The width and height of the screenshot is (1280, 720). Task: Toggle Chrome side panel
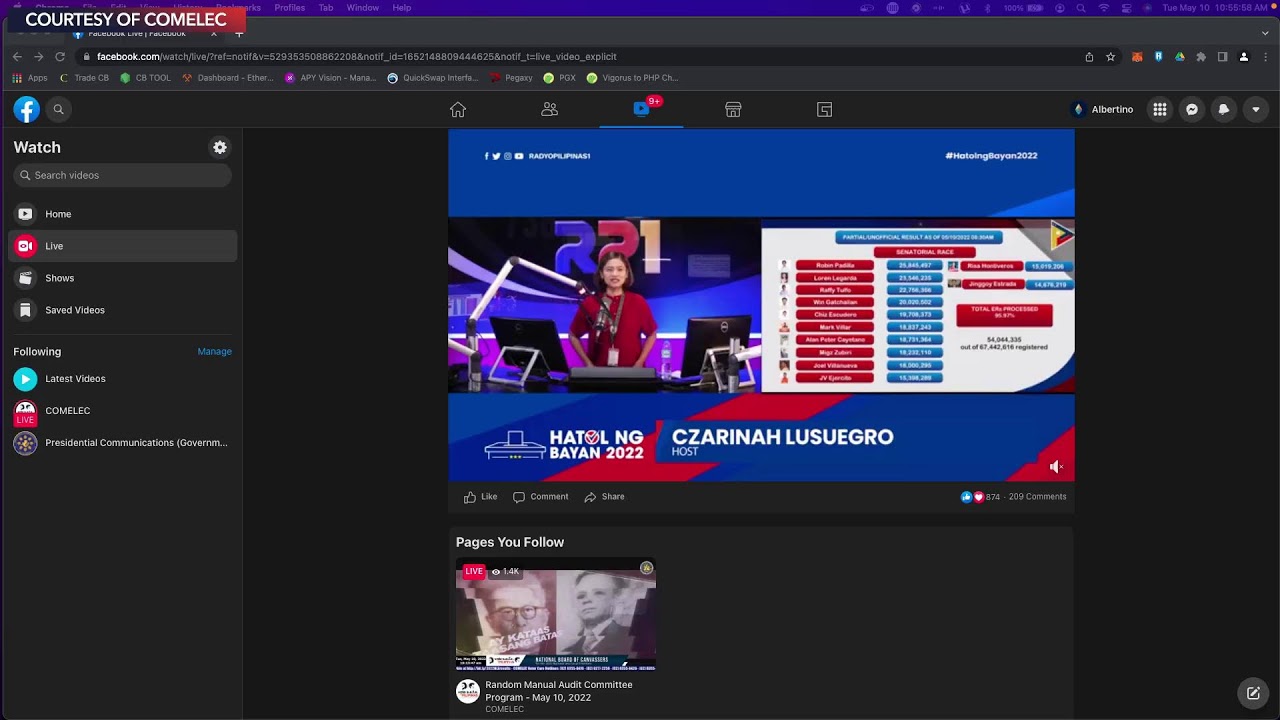[x=1222, y=57]
